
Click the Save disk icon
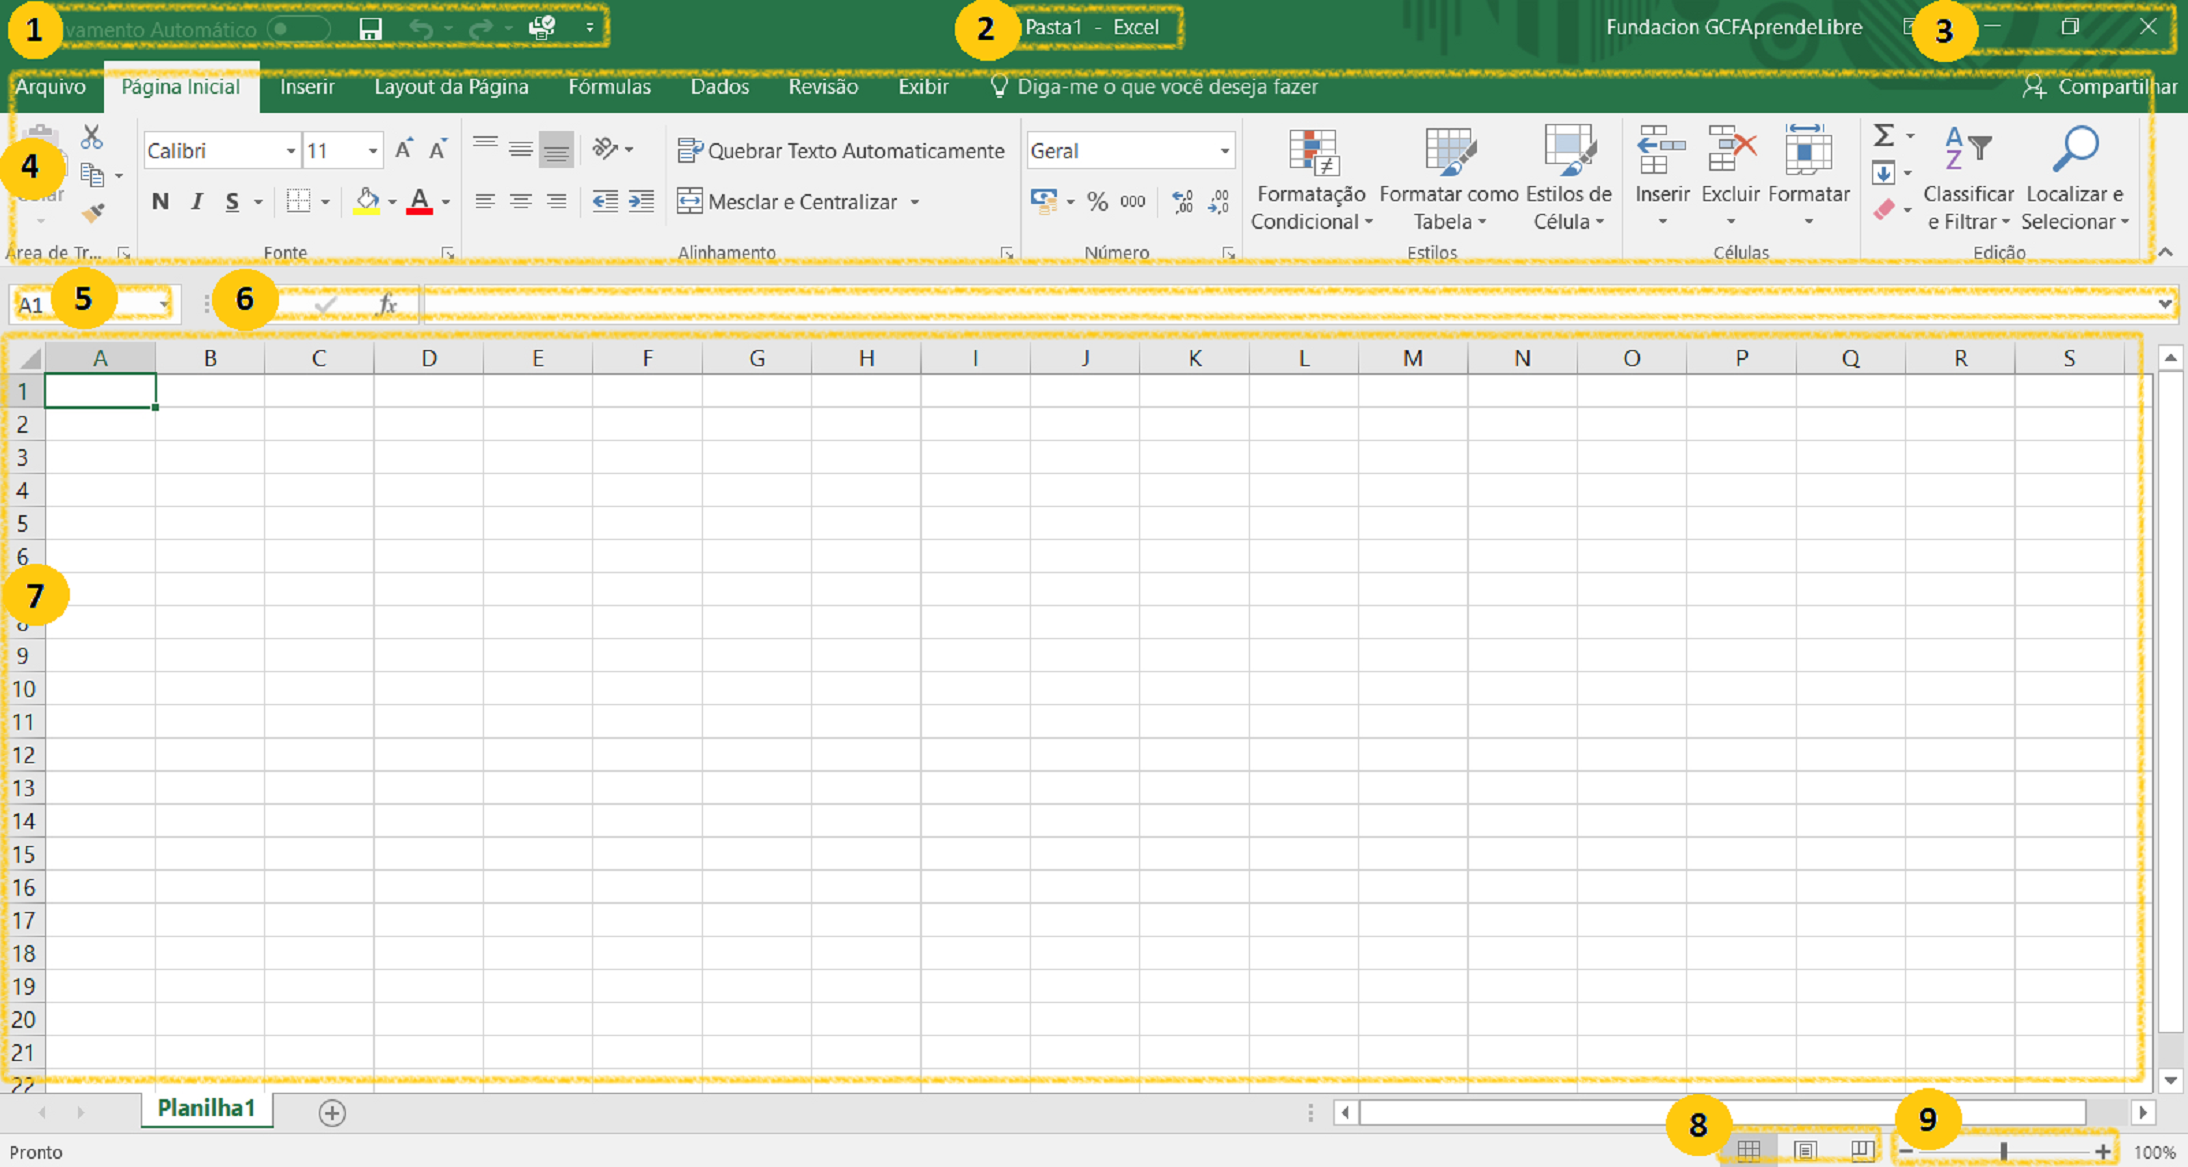tap(371, 28)
